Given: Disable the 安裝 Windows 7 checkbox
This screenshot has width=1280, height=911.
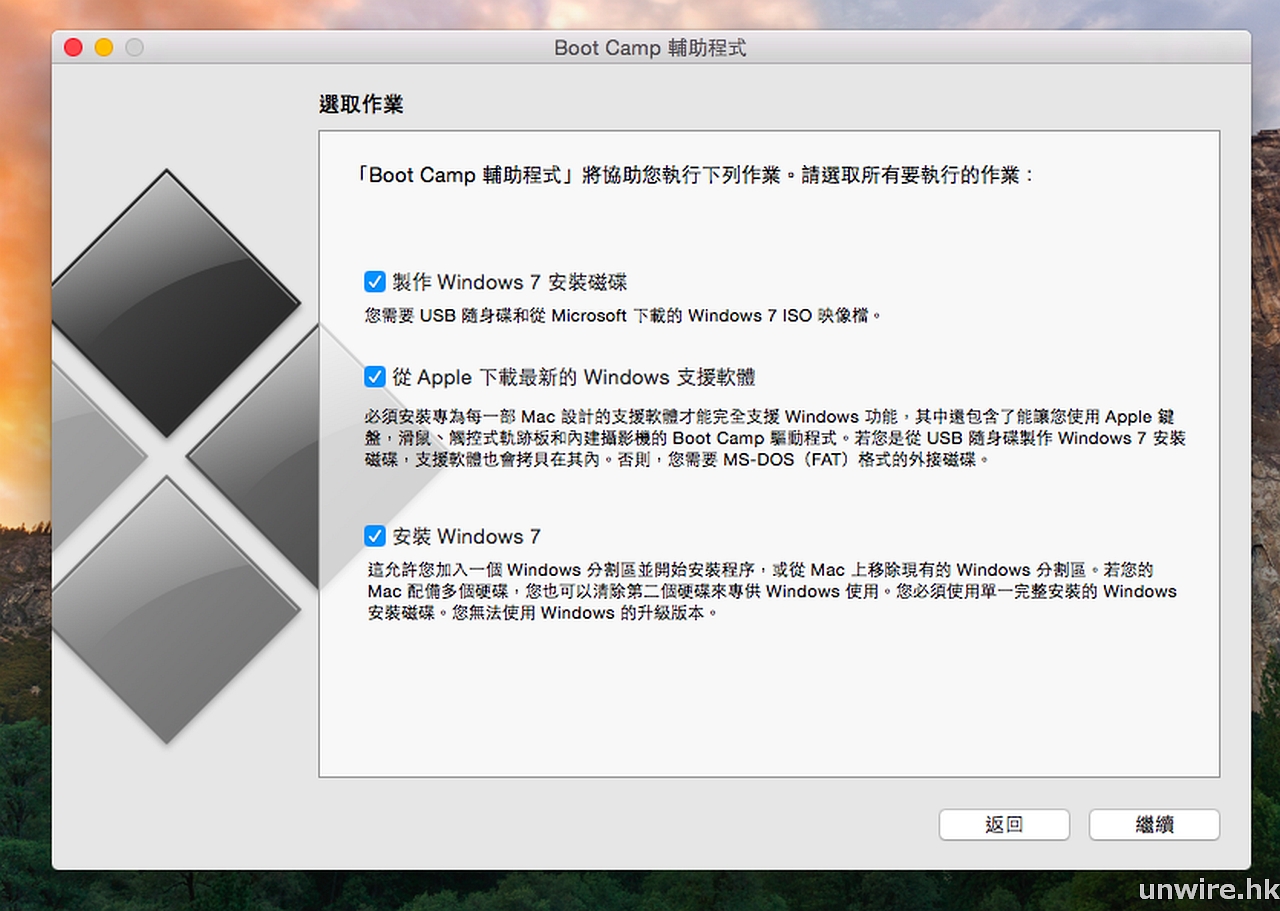Looking at the screenshot, I should (375, 537).
